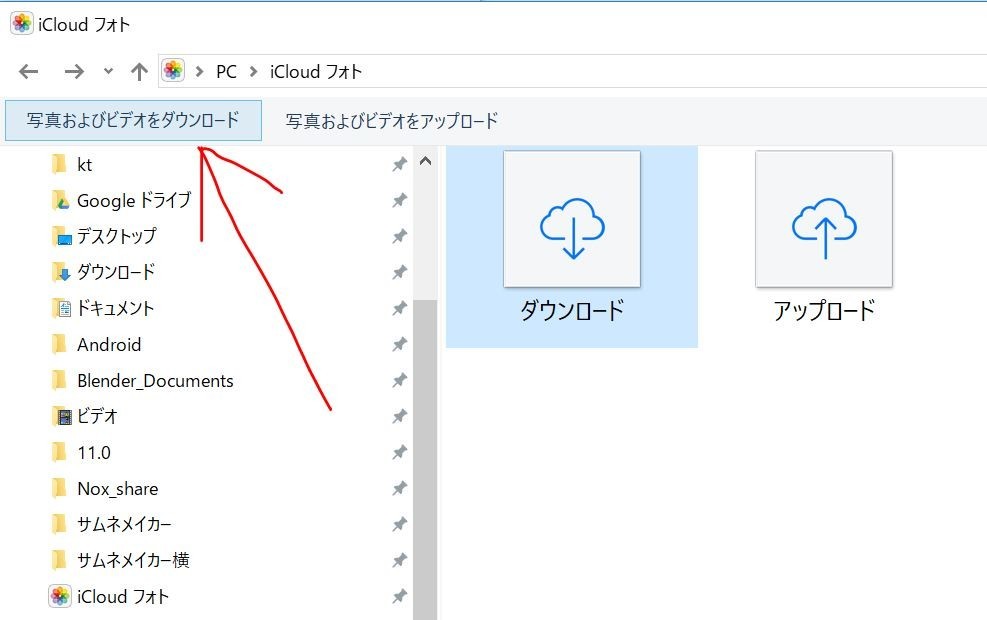The height and width of the screenshot is (620, 987).
Task: Click the Android folder icon
Action: click(x=60, y=344)
